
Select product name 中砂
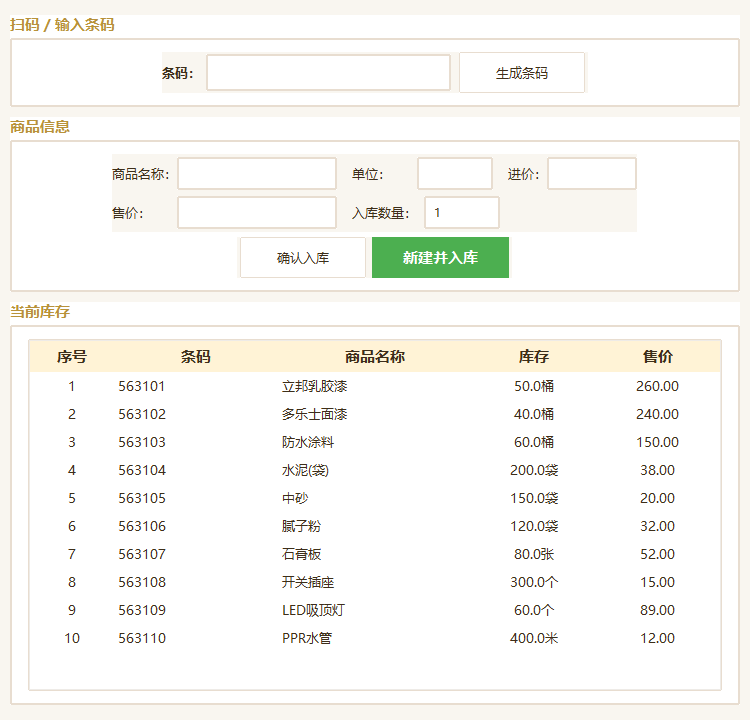pos(295,498)
